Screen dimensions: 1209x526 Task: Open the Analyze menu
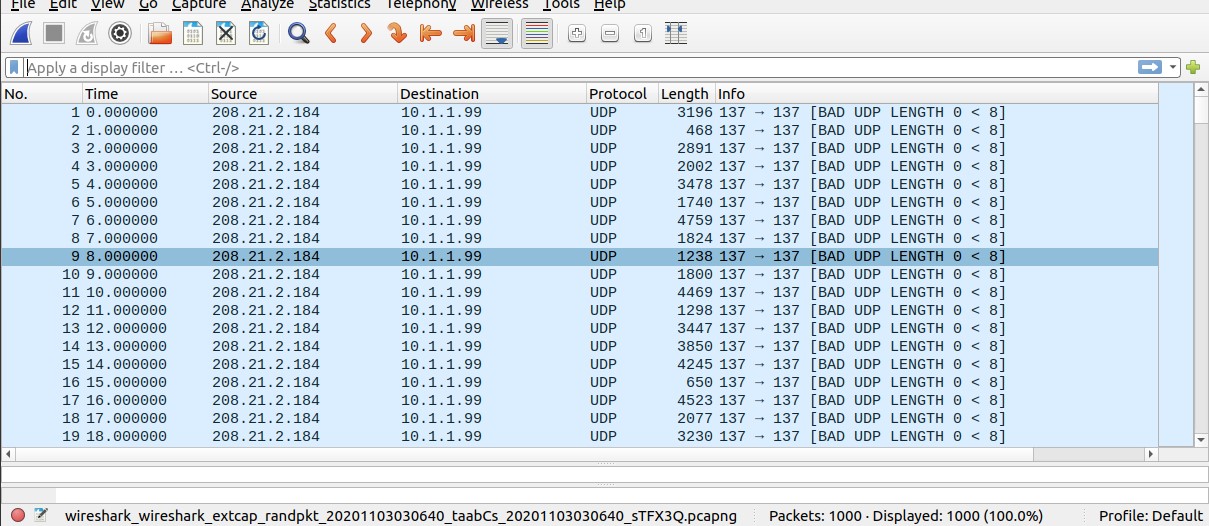click(x=267, y=5)
